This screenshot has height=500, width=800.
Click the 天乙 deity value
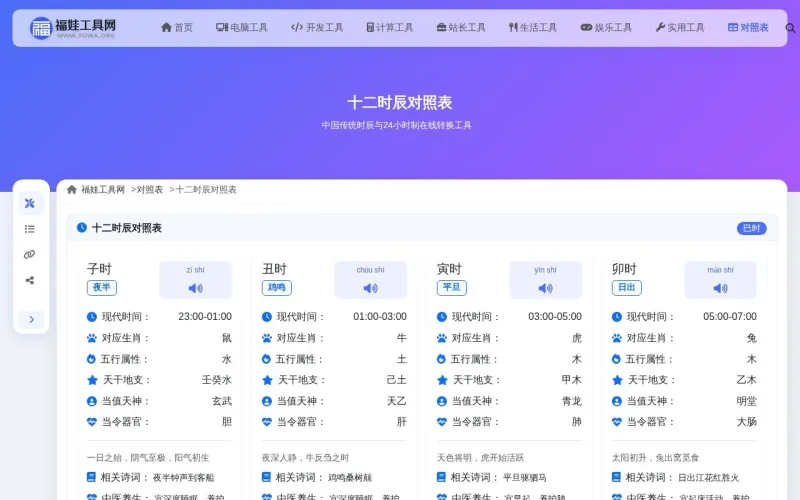(x=396, y=402)
